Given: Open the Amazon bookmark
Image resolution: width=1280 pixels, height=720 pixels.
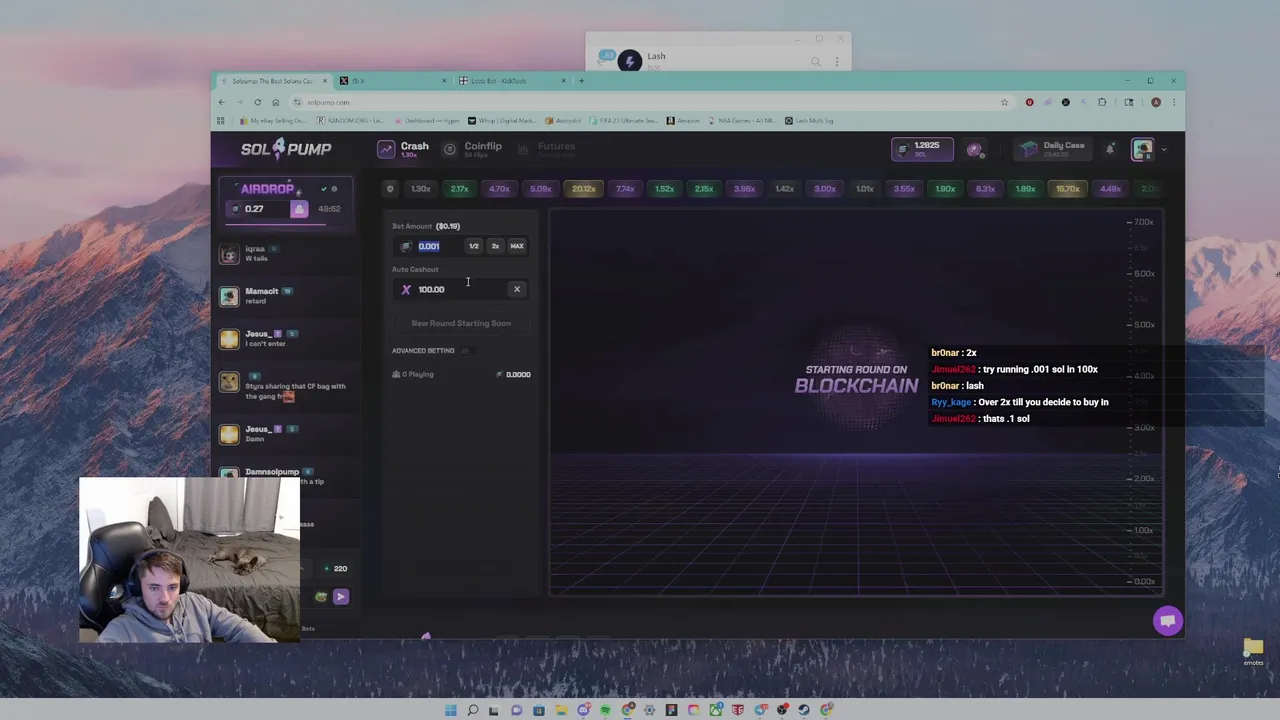Looking at the screenshot, I should 683,121.
